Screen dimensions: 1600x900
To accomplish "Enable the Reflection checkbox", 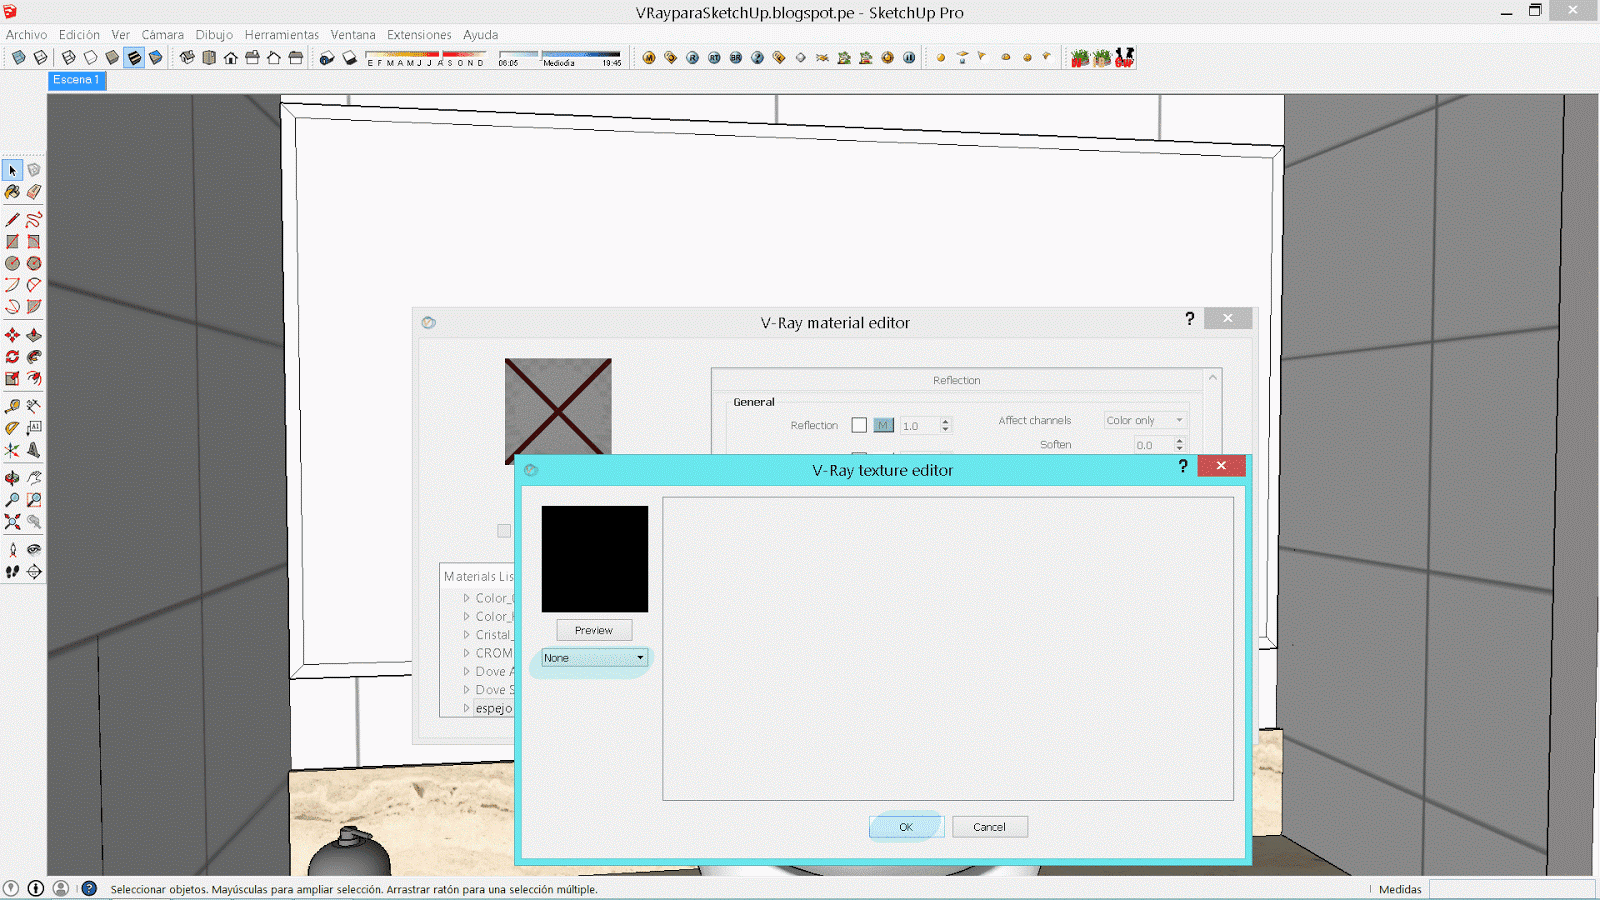I will click(859, 425).
